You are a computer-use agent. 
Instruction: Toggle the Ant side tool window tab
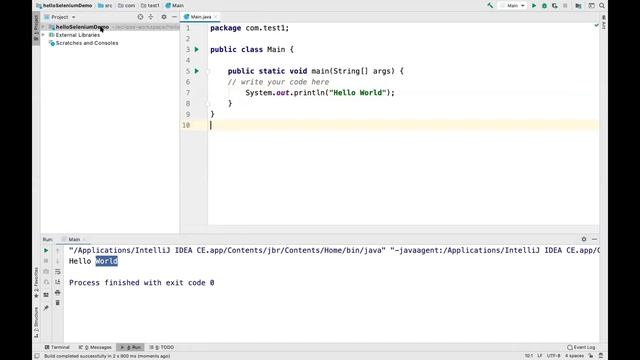click(x=604, y=22)
